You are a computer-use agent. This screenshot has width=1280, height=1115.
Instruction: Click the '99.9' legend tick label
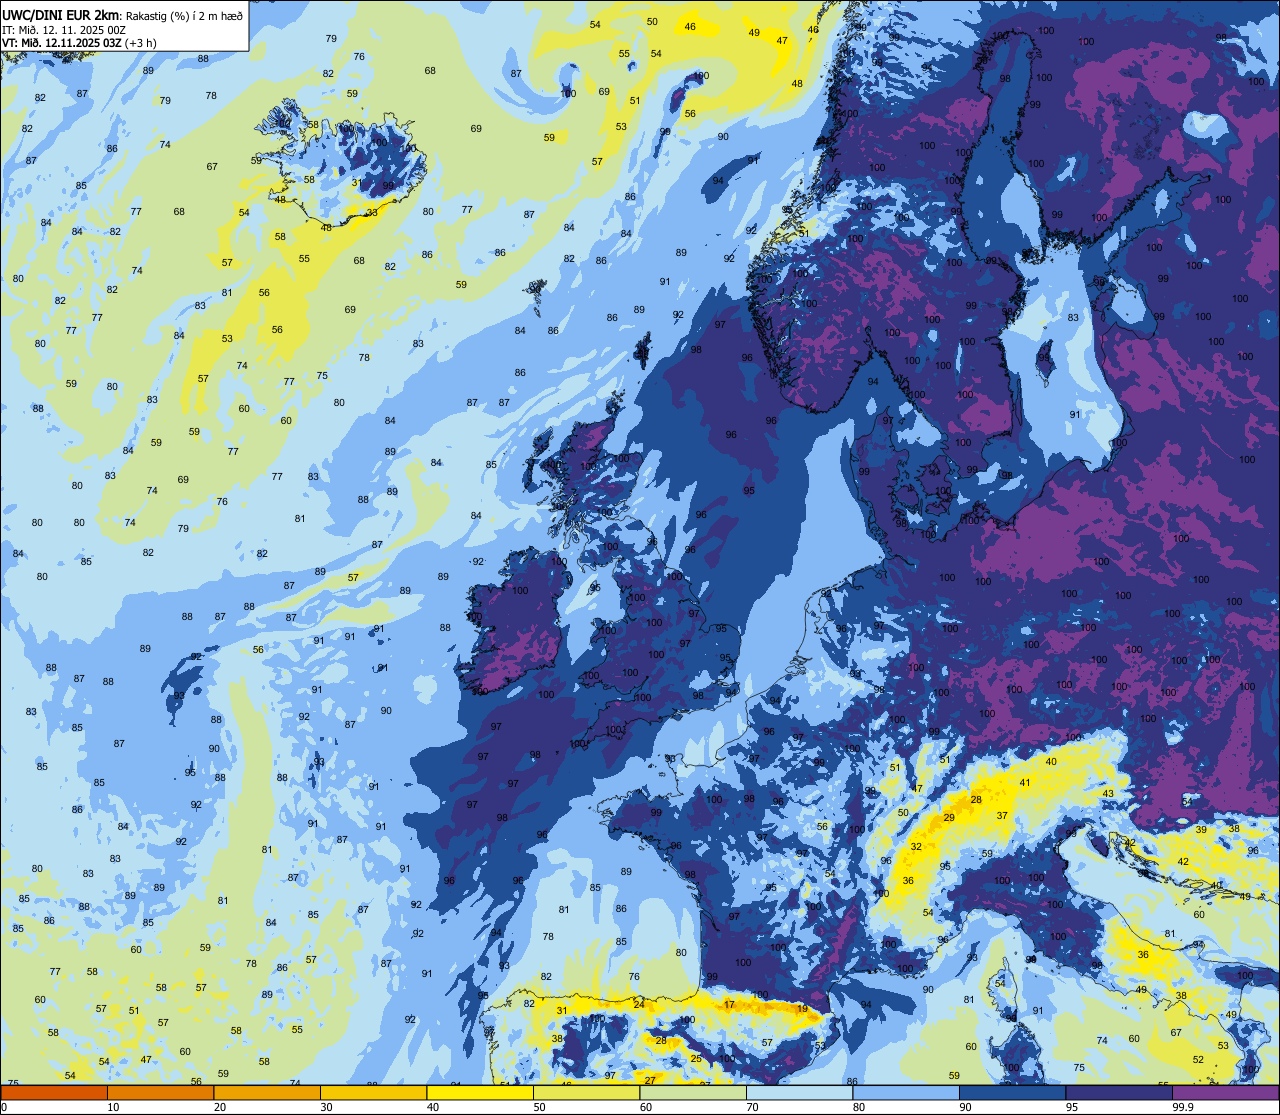tap(1183, 1107)
